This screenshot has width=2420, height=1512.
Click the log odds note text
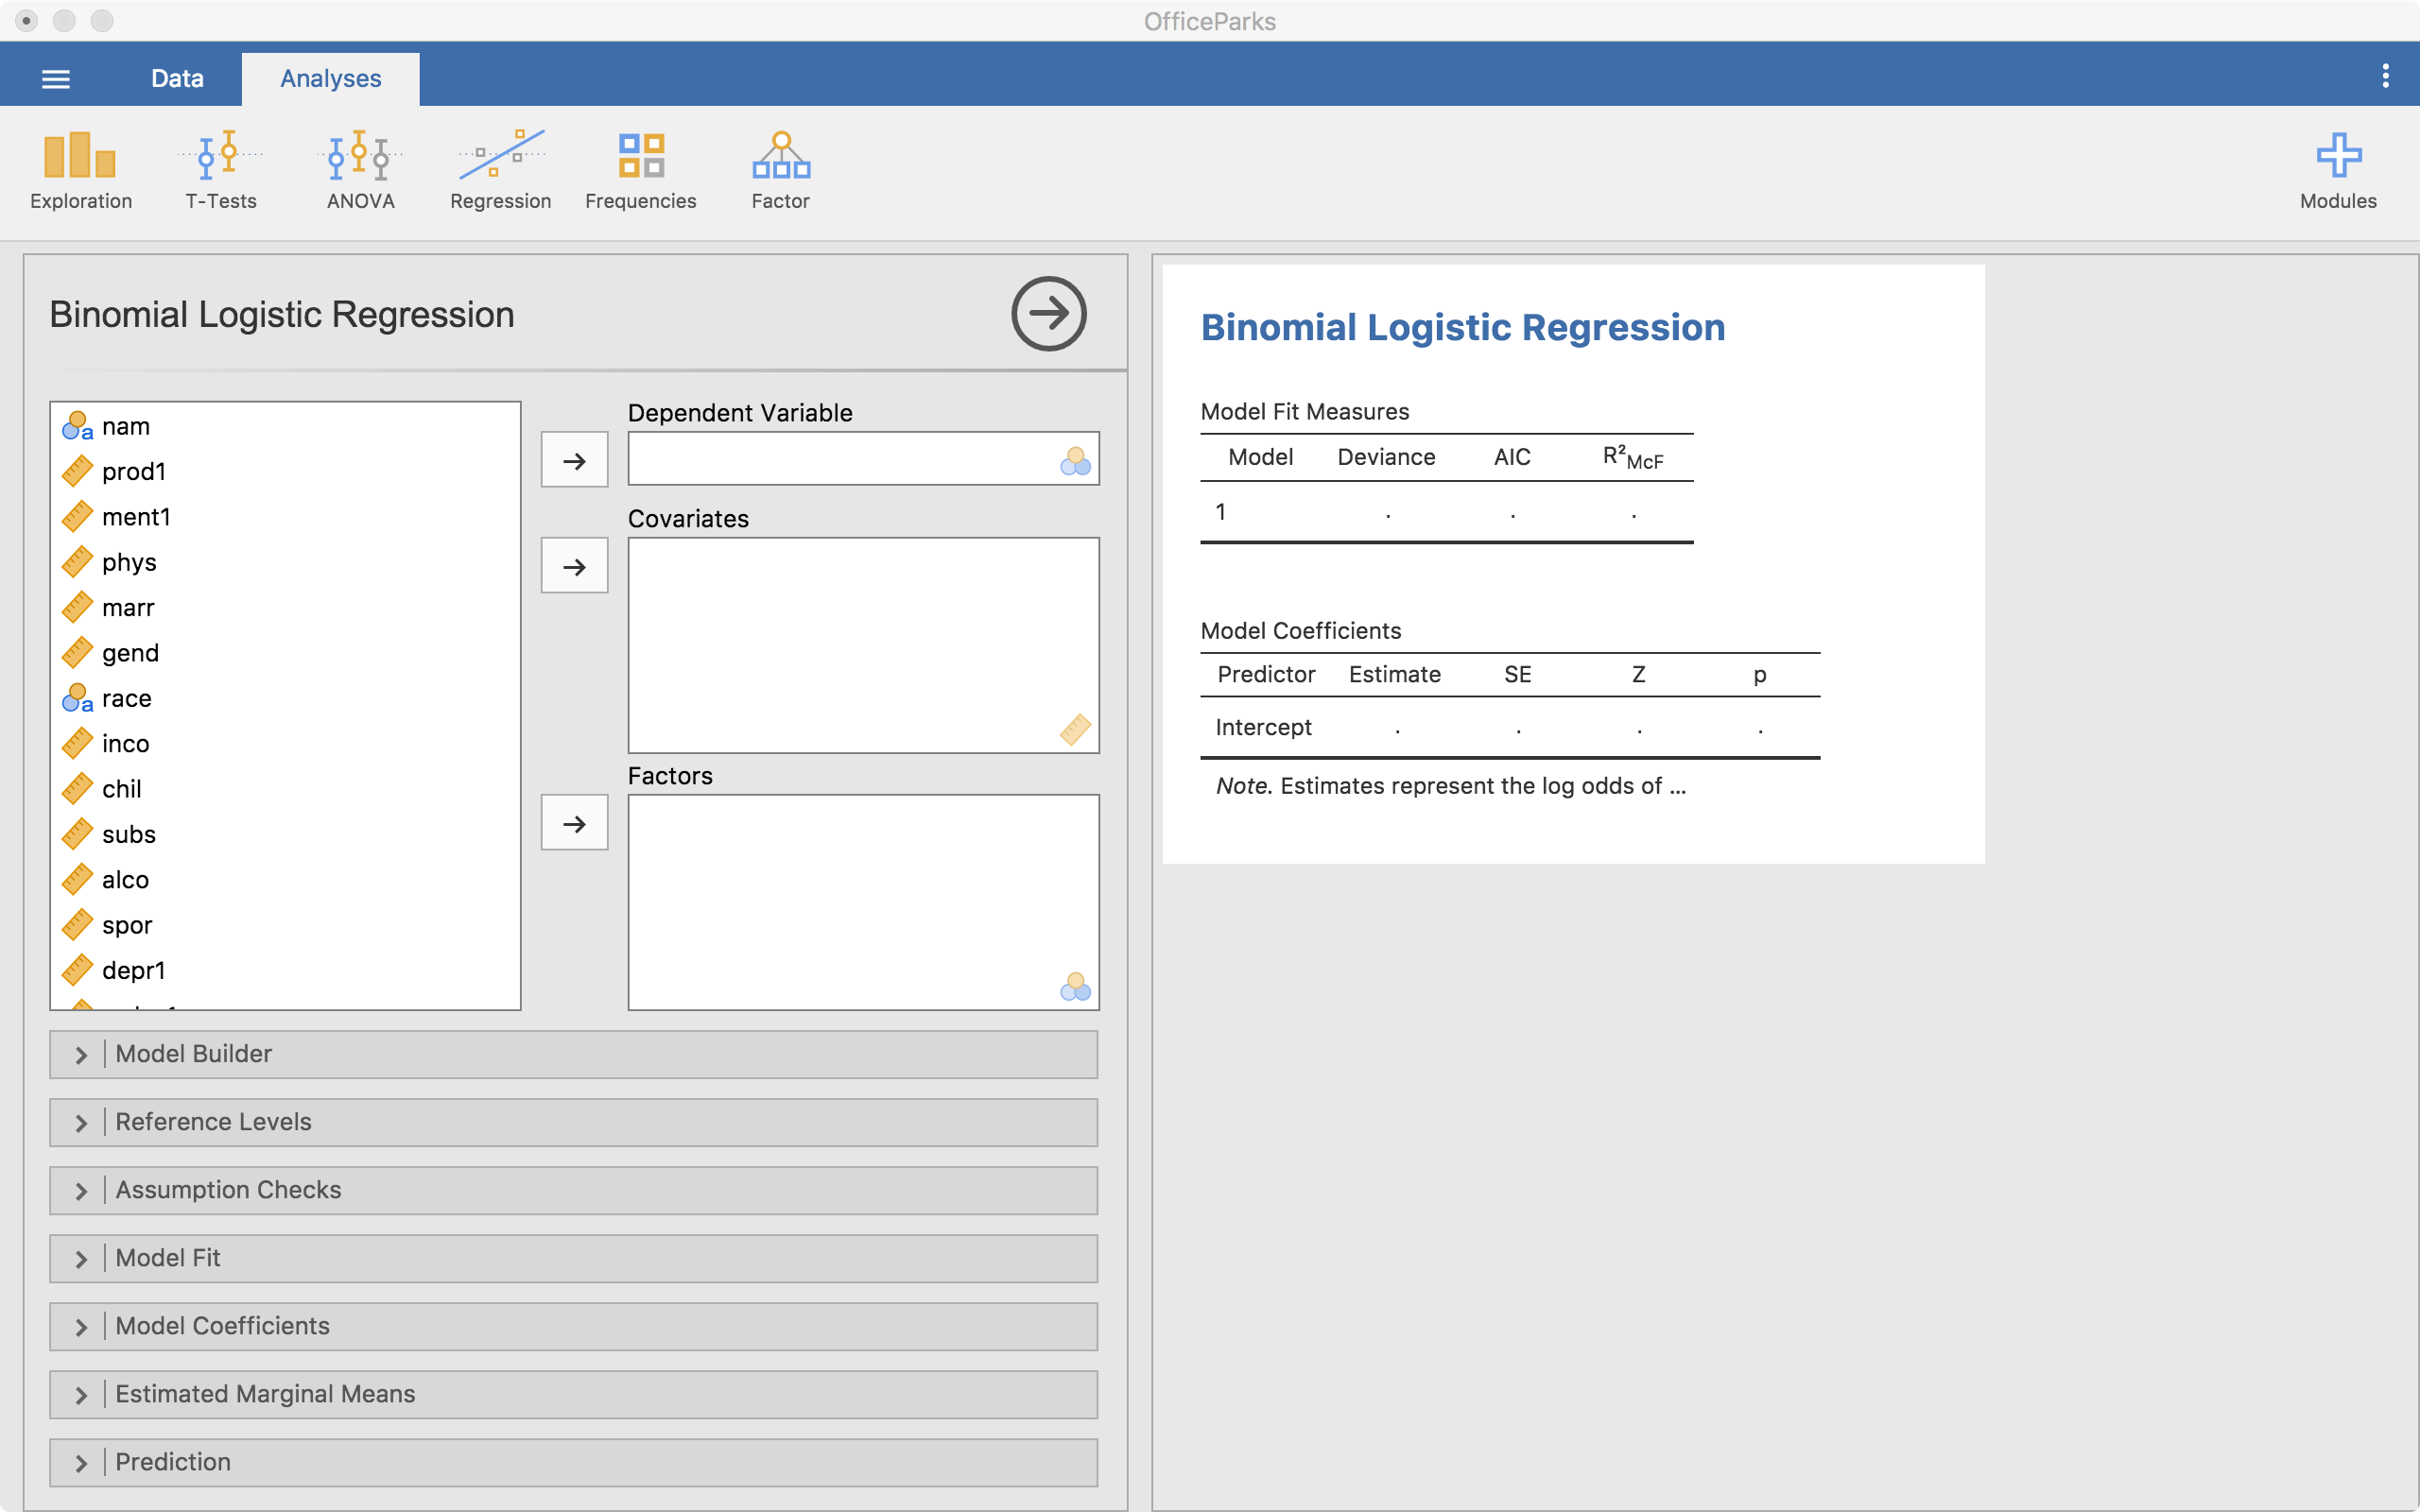coord(1450,786)
